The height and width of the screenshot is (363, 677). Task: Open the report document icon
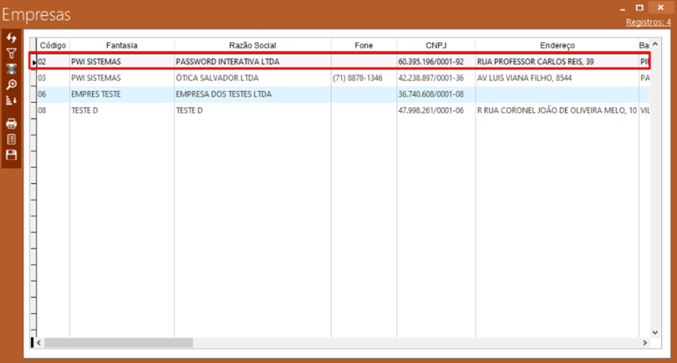[x=11, y=139]
